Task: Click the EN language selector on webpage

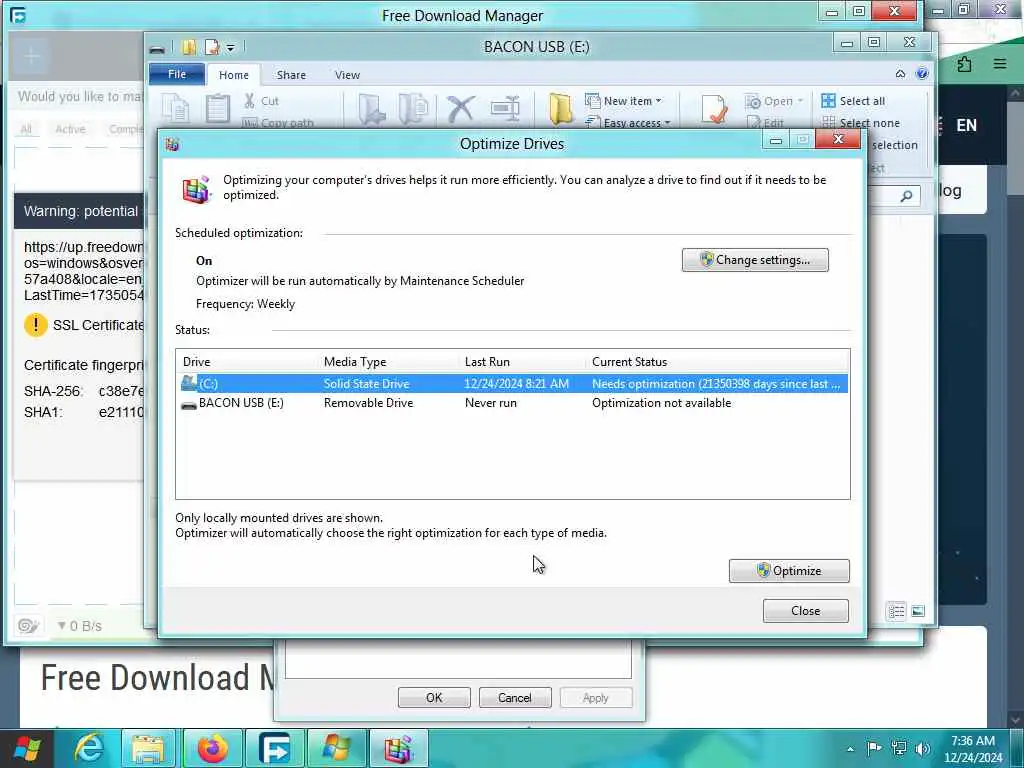Action: click(x=966, y=125)
